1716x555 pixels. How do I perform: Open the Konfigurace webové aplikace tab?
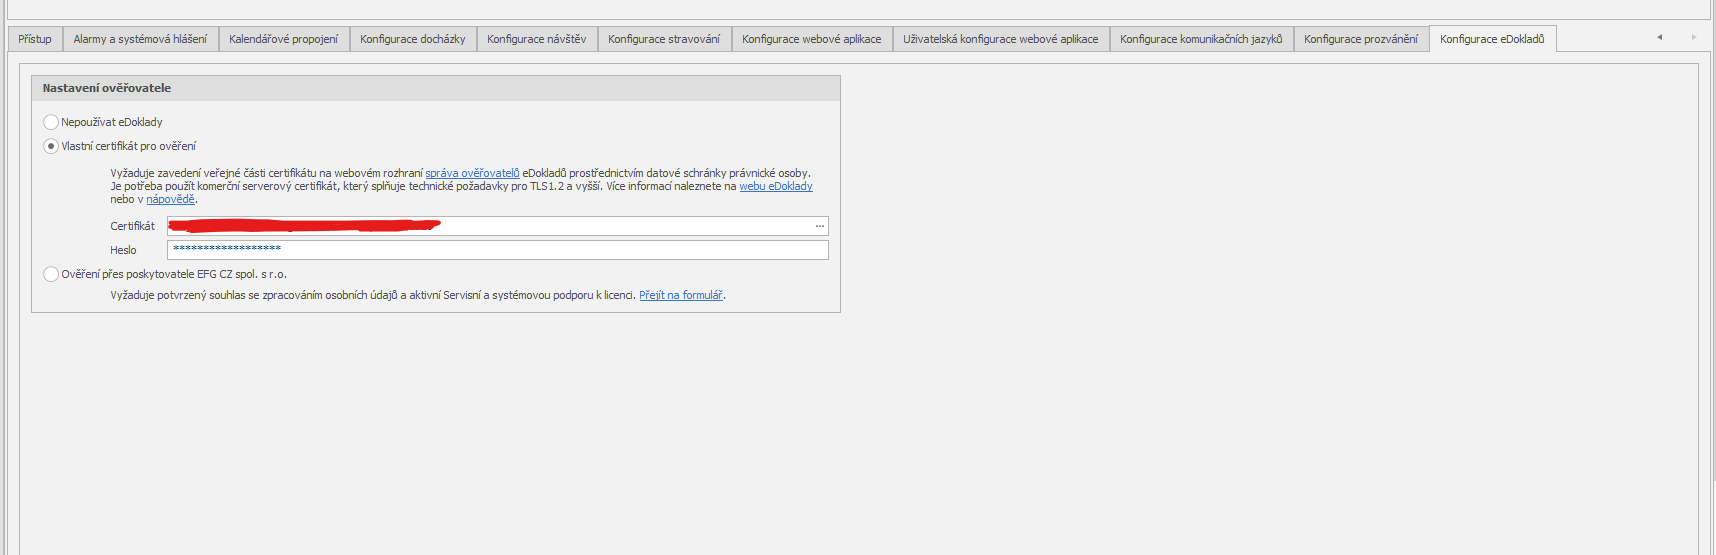811,39
